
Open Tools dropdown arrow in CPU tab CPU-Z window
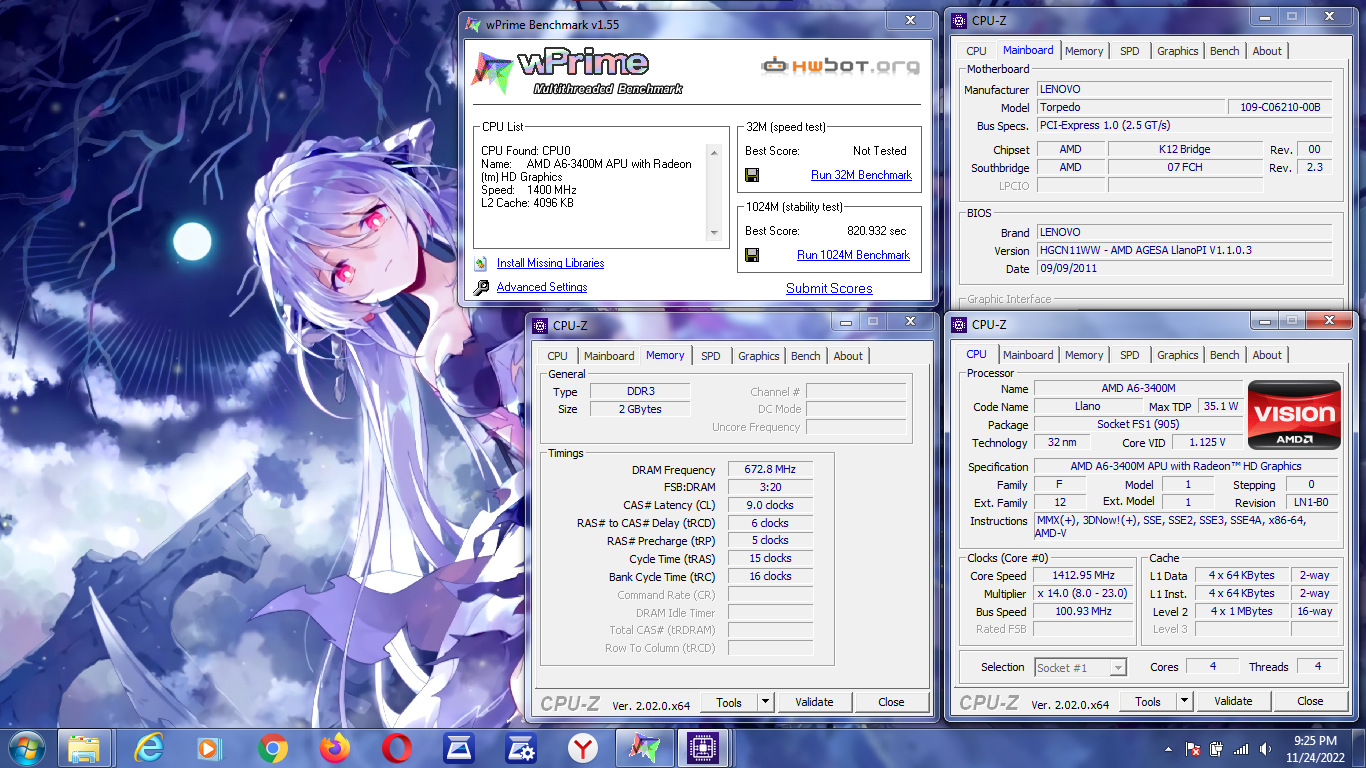pyautogui.click(x=1184, y=701)
